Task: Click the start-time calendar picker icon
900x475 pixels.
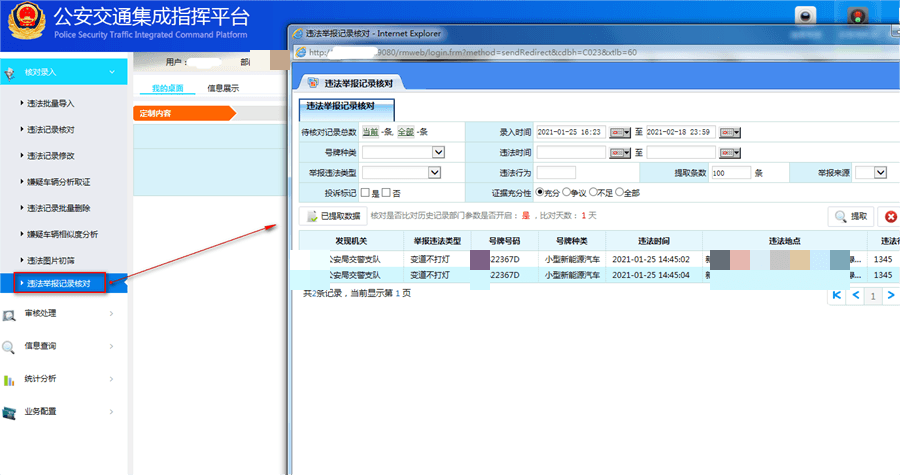Action: coord(620,132)
